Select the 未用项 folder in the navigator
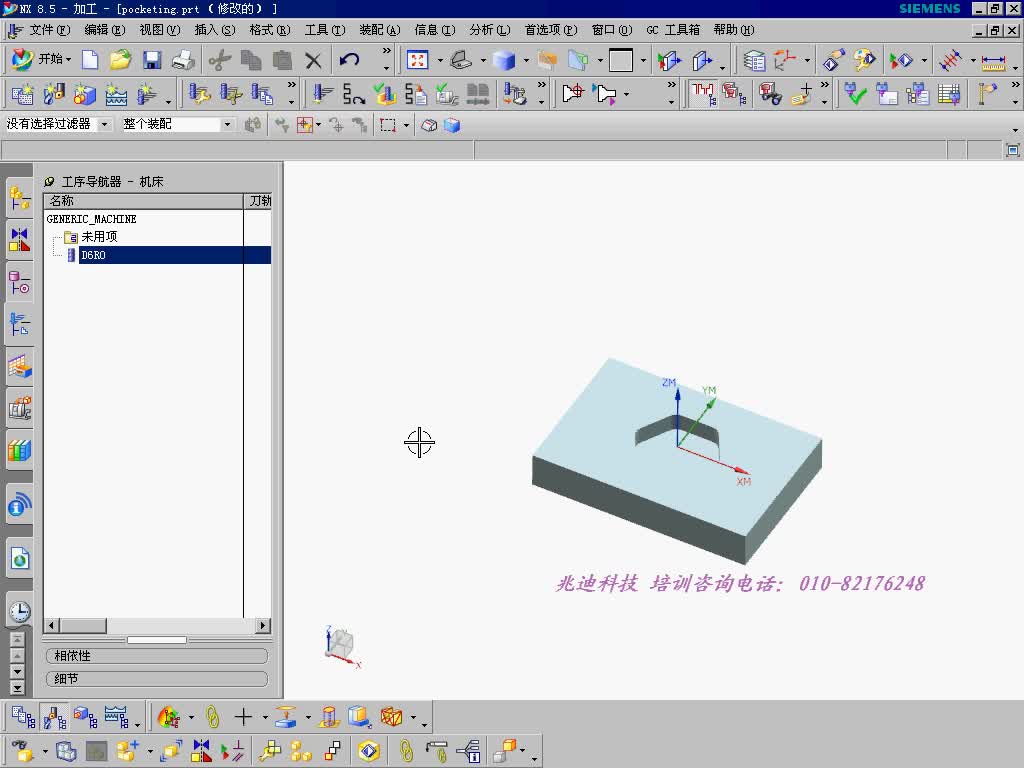 click(99, 236)
